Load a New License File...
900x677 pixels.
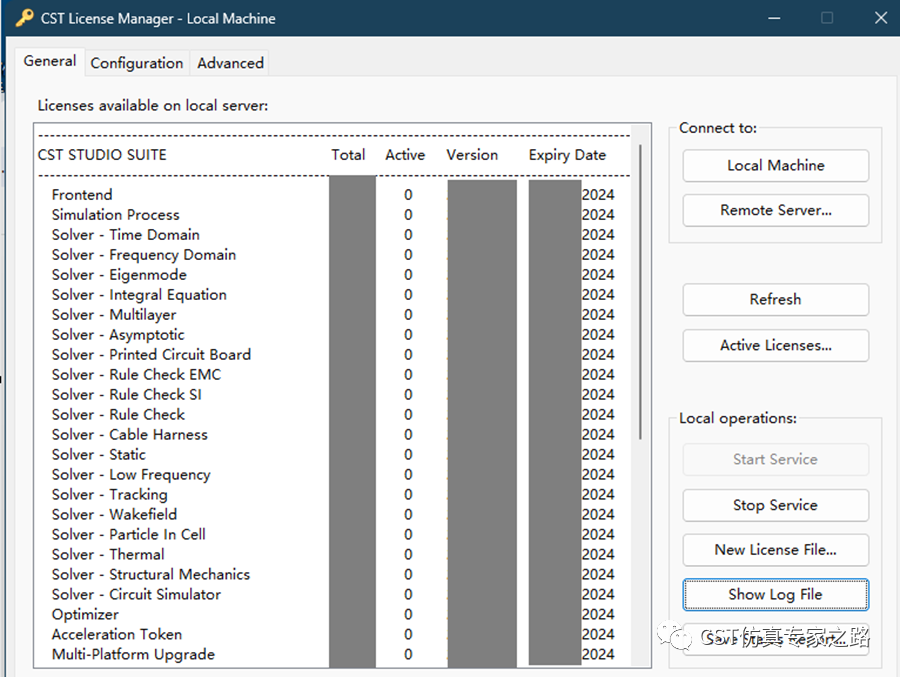(x=775, y=550)
